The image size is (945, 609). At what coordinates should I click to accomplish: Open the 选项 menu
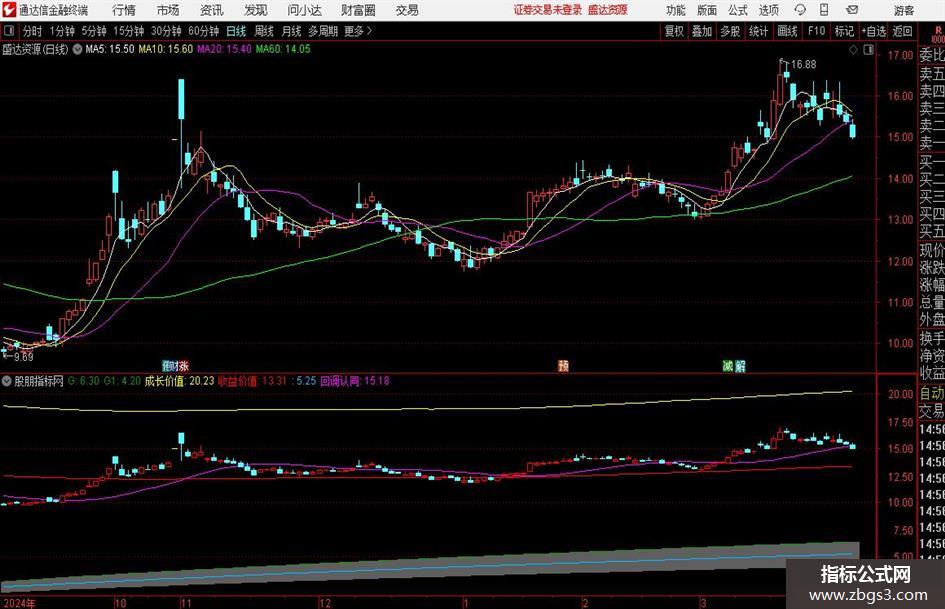(768, 10)
